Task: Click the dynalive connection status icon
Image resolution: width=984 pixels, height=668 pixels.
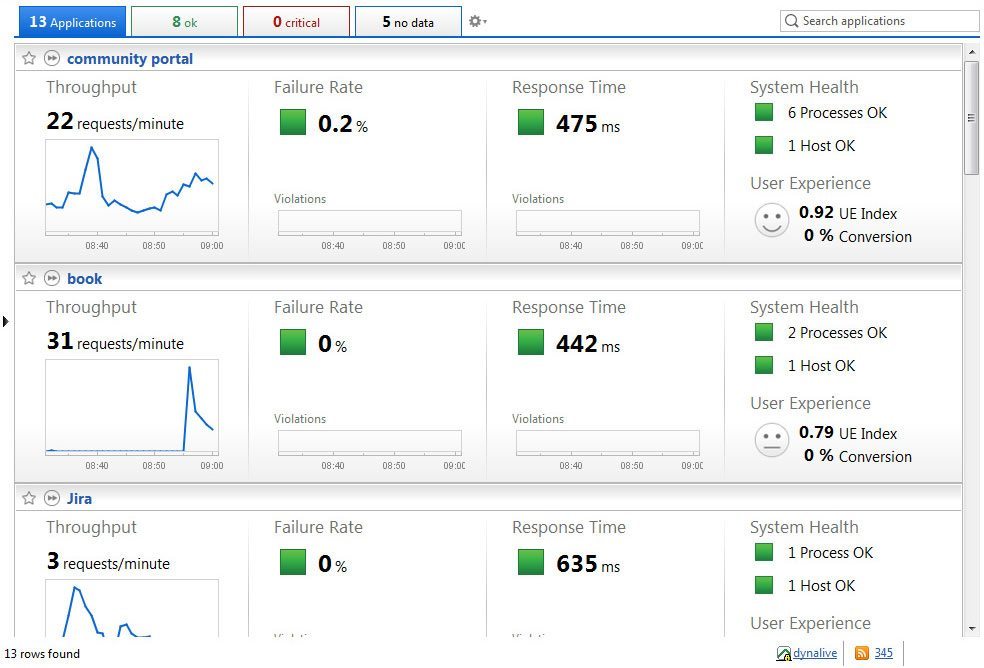Action: coord(784,654)
